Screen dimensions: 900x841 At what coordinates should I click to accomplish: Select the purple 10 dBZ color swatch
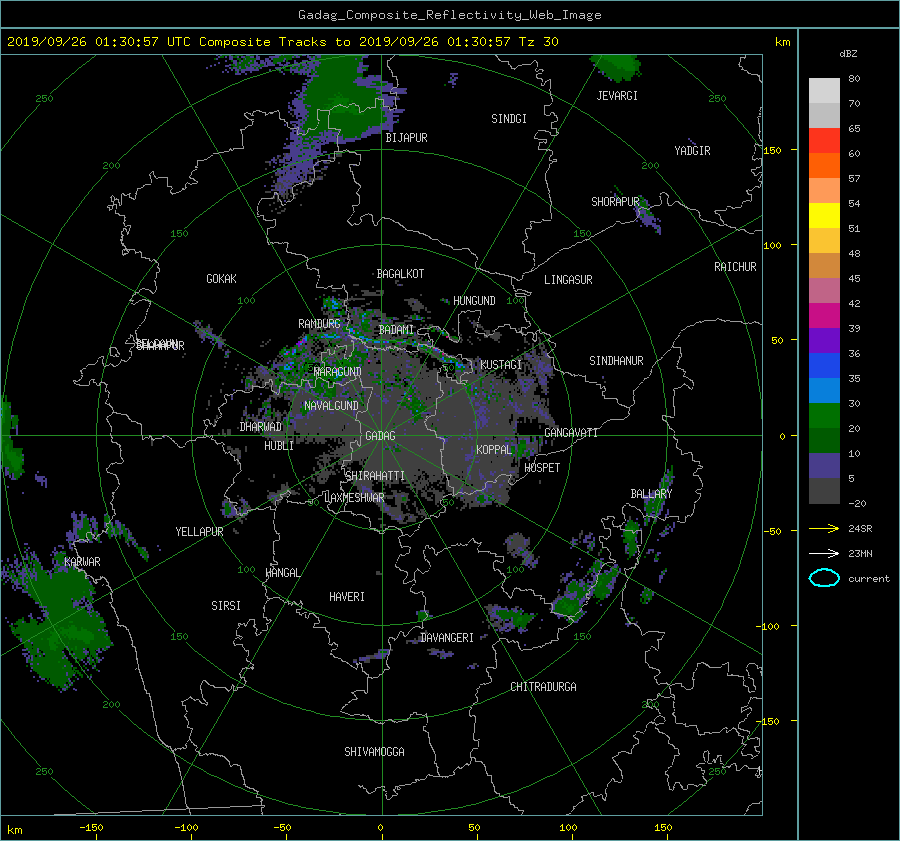coord(824,465)
